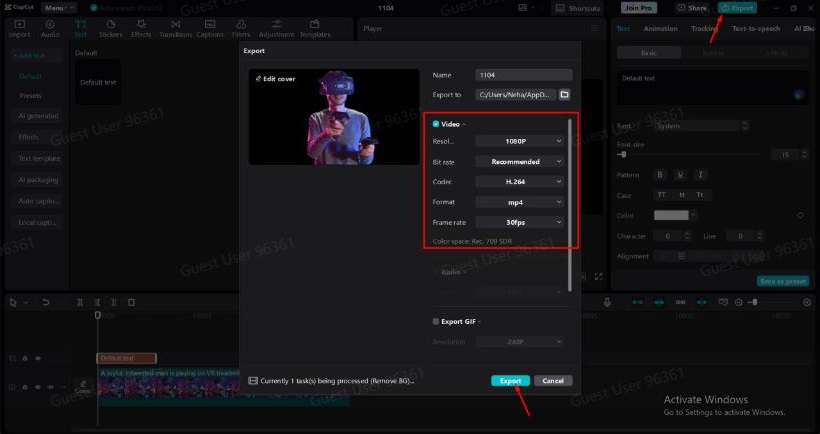Click the Edit cover pencil icon
820x434 pixels.
pos(258,78)
